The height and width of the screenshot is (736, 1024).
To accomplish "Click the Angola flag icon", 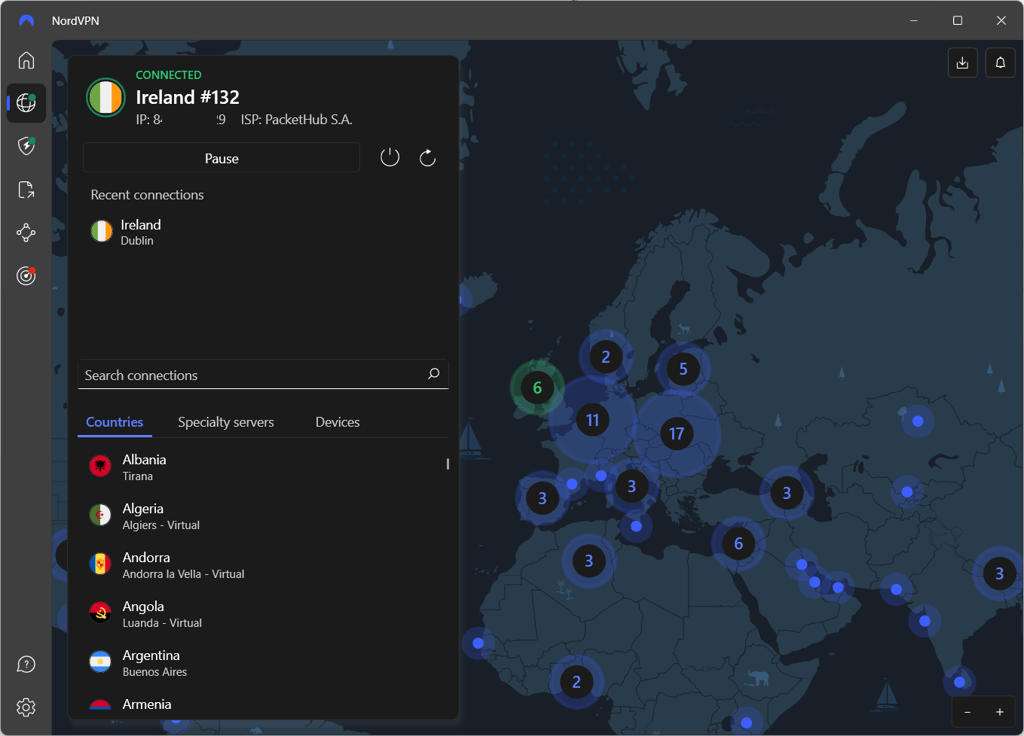I will pos(100,613).
